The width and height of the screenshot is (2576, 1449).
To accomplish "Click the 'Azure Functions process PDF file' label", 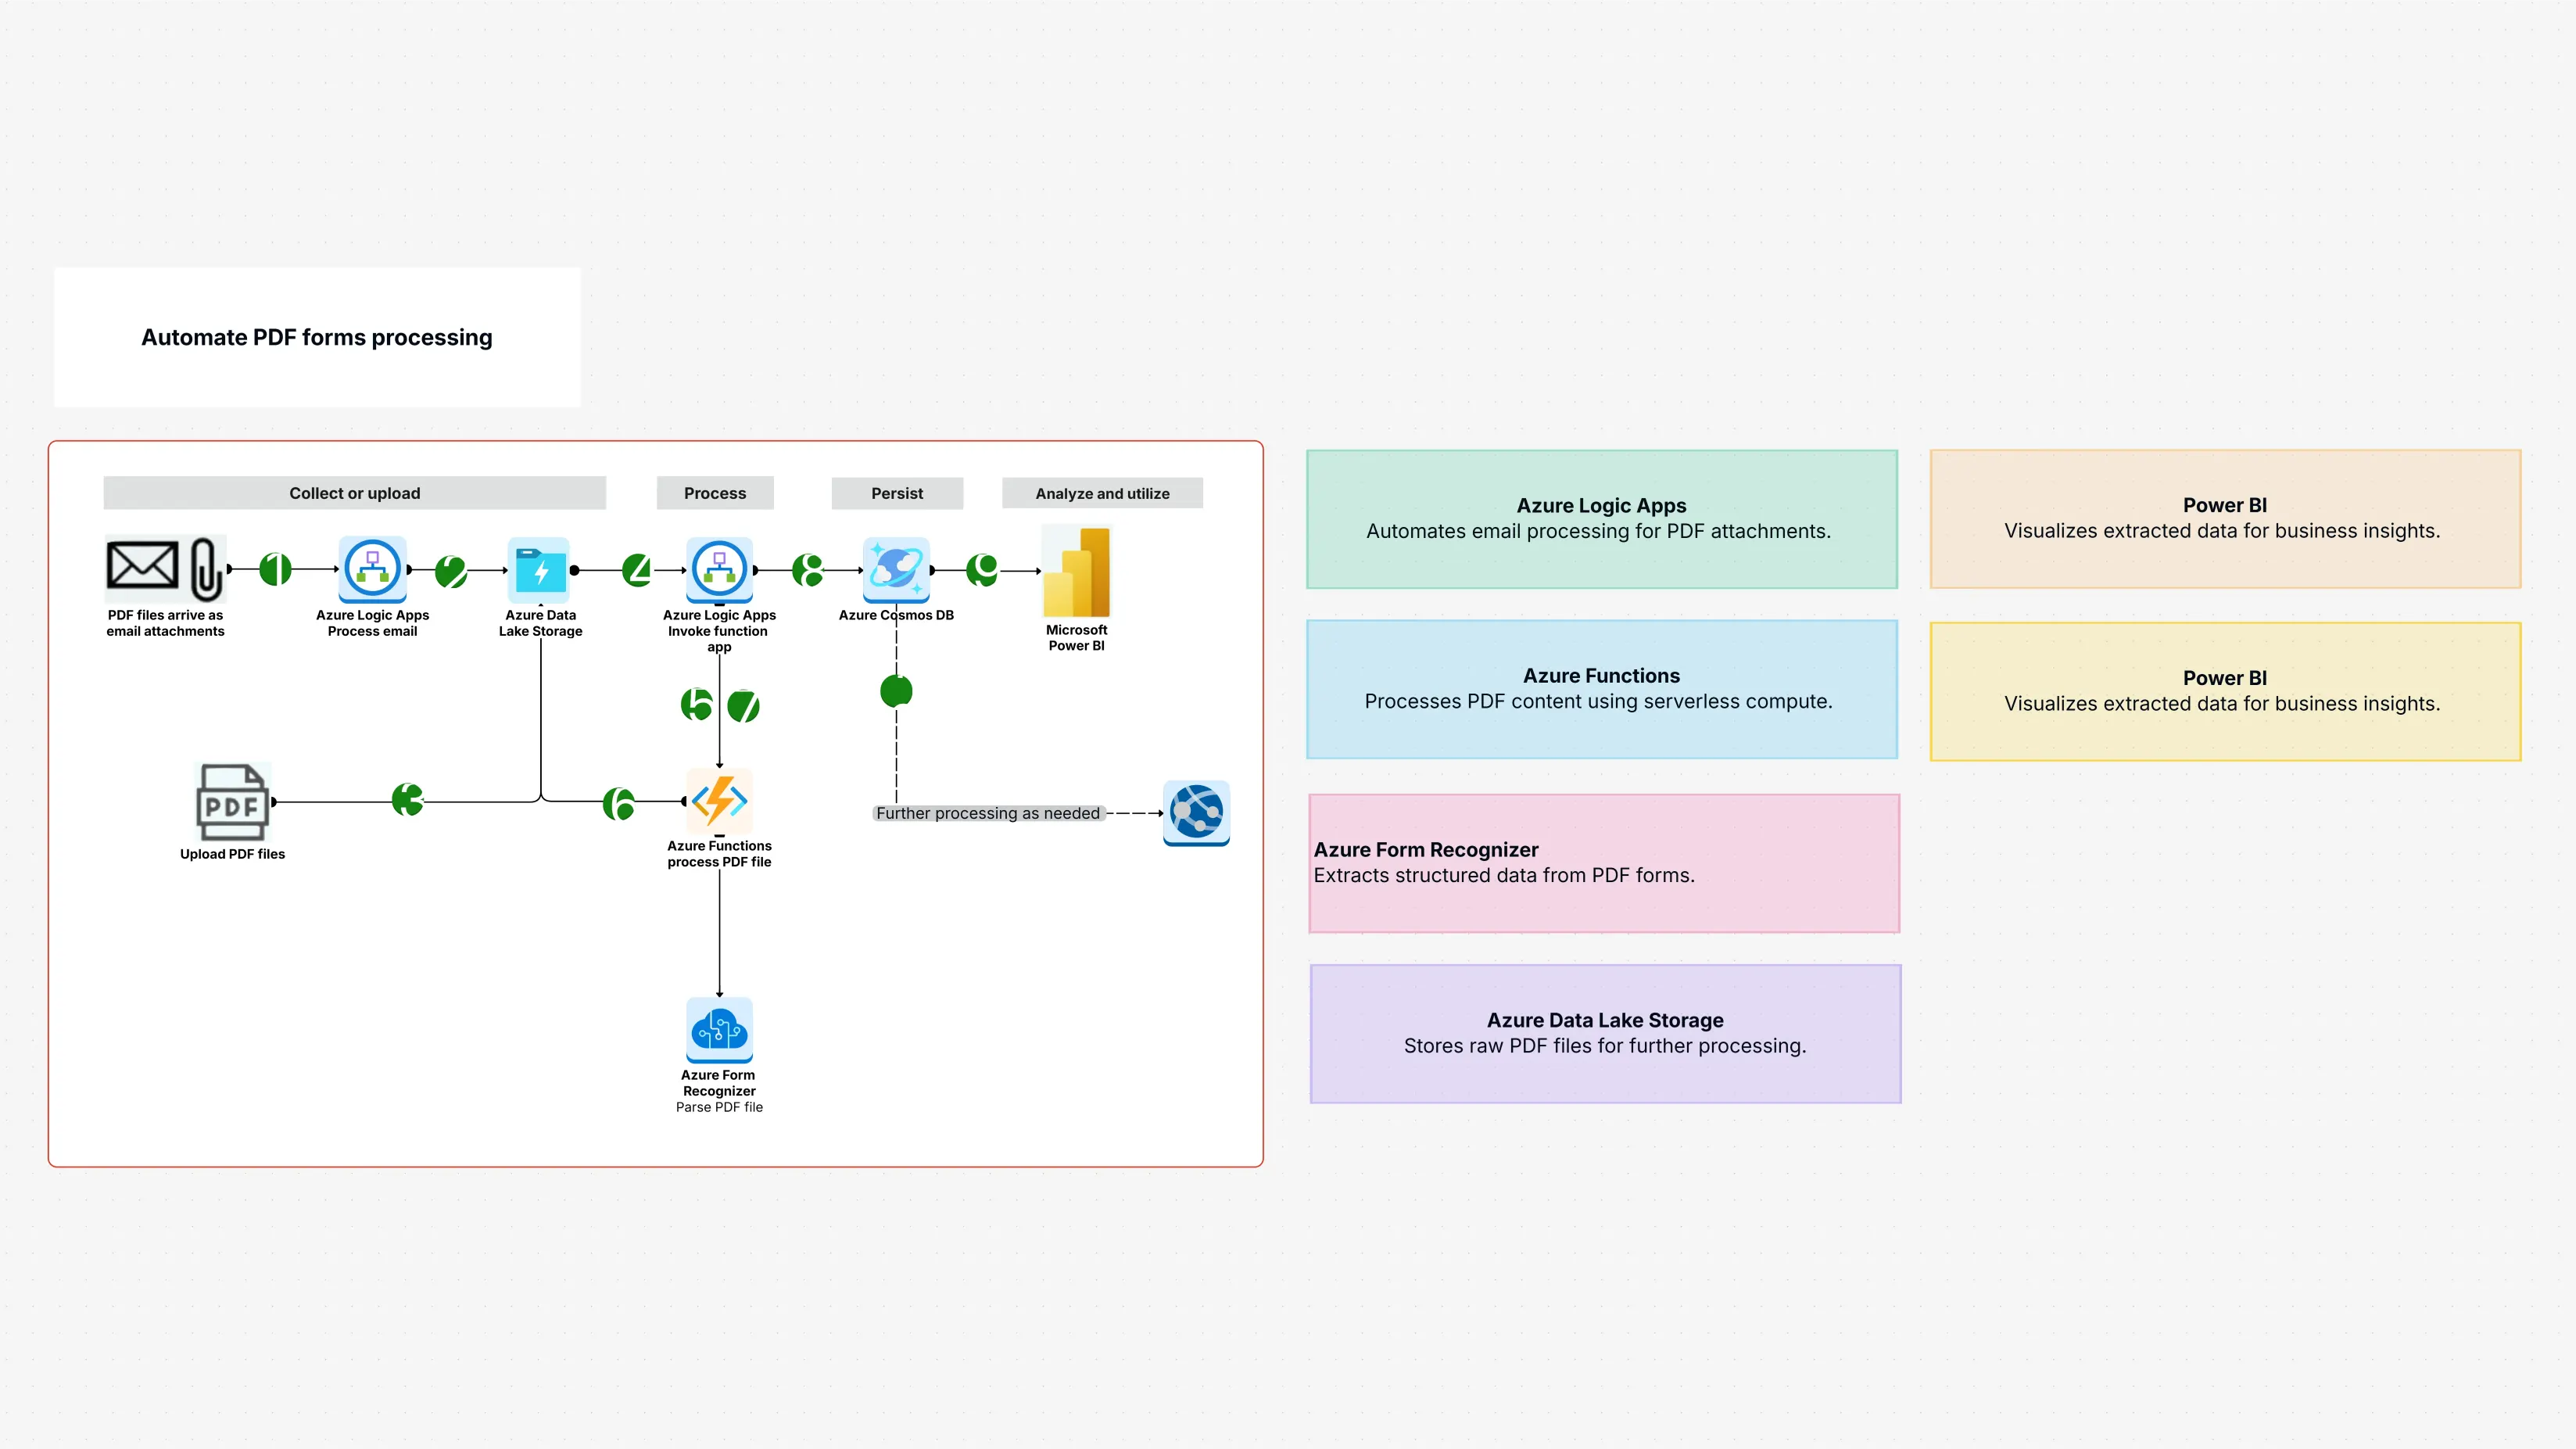I will coord(719,853).
